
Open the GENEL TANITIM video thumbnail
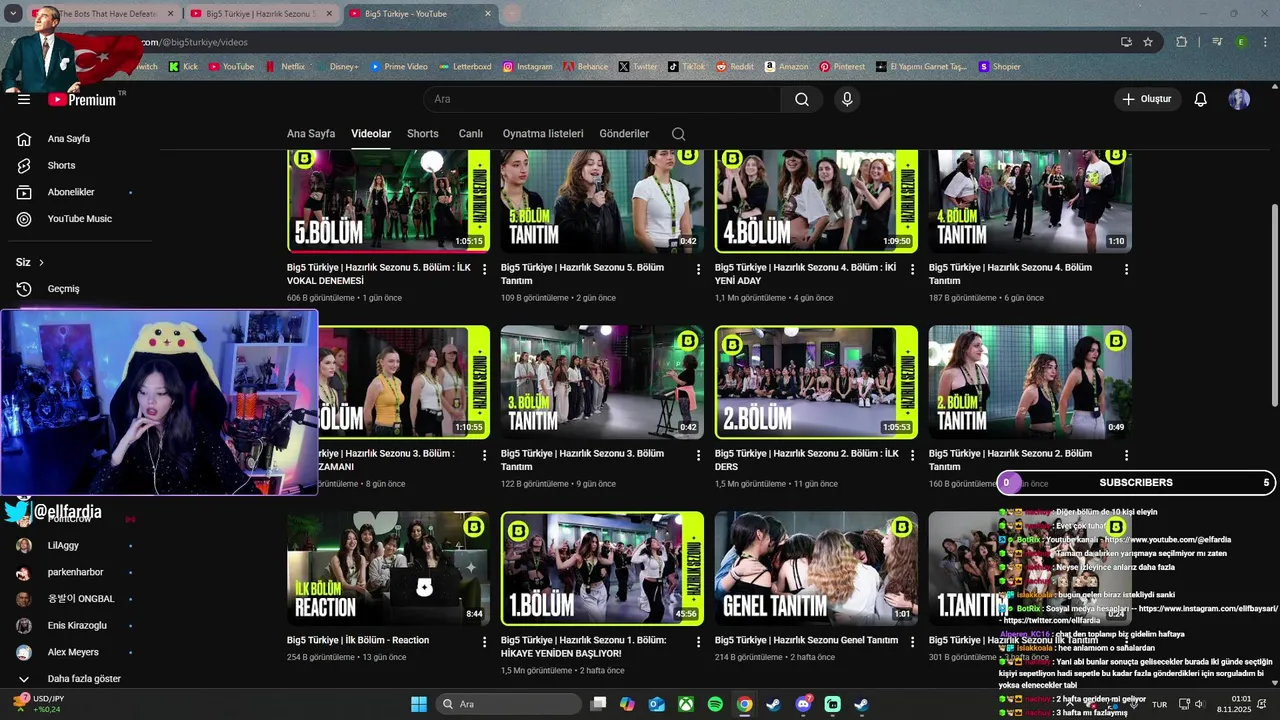tap(816, 568)
